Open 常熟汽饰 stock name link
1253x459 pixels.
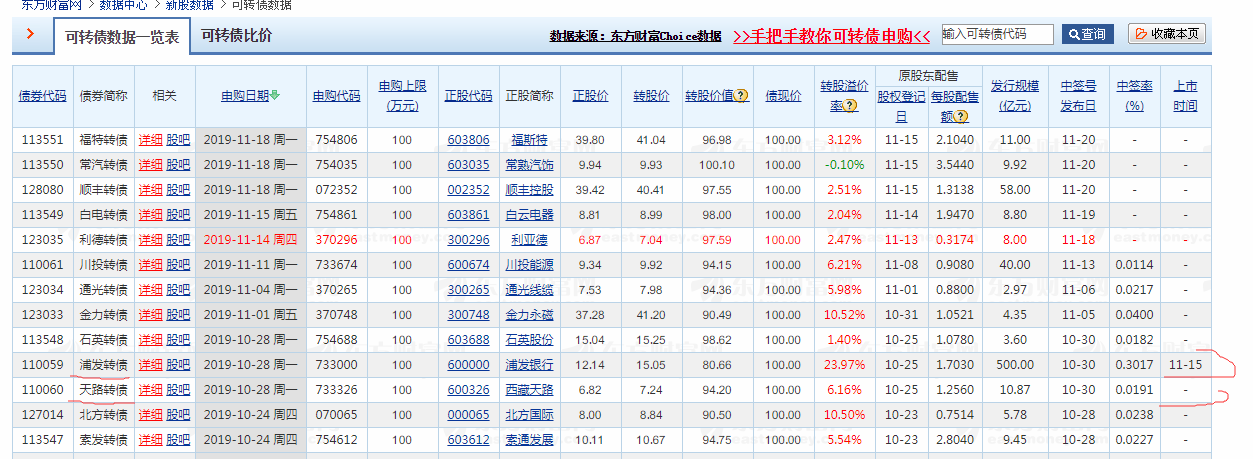point(529,165)
